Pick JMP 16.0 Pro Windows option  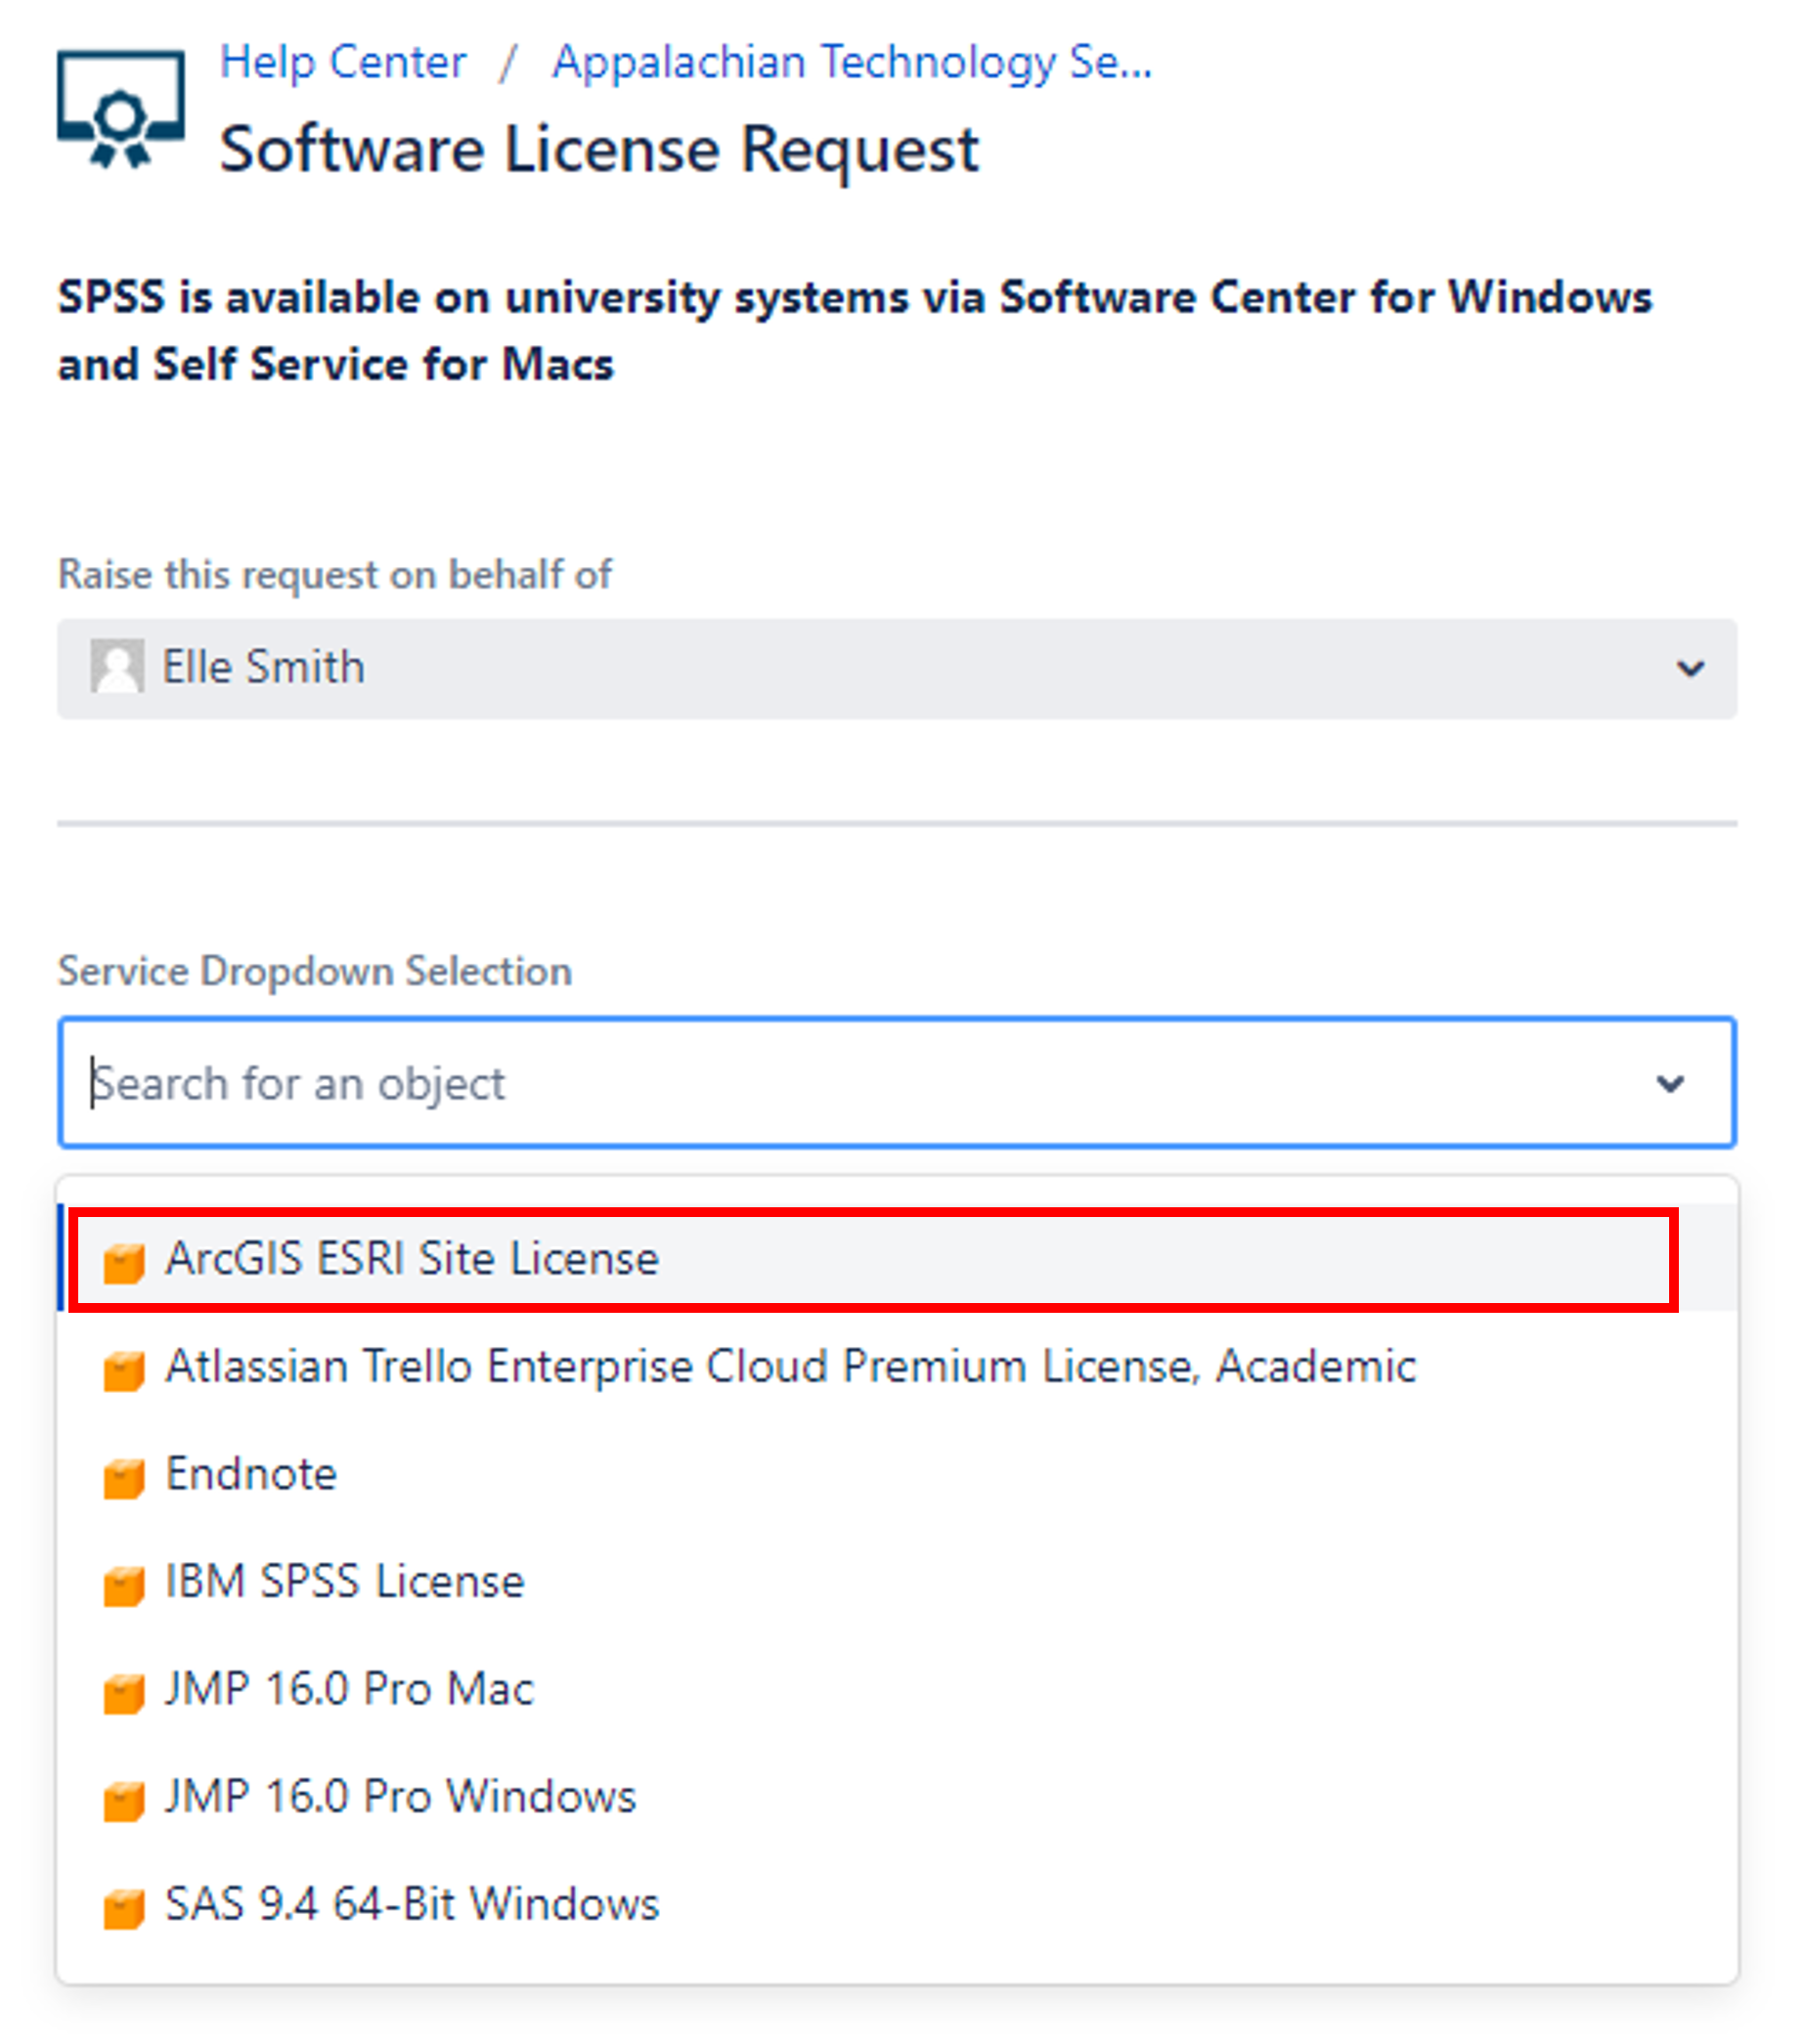898,1797
